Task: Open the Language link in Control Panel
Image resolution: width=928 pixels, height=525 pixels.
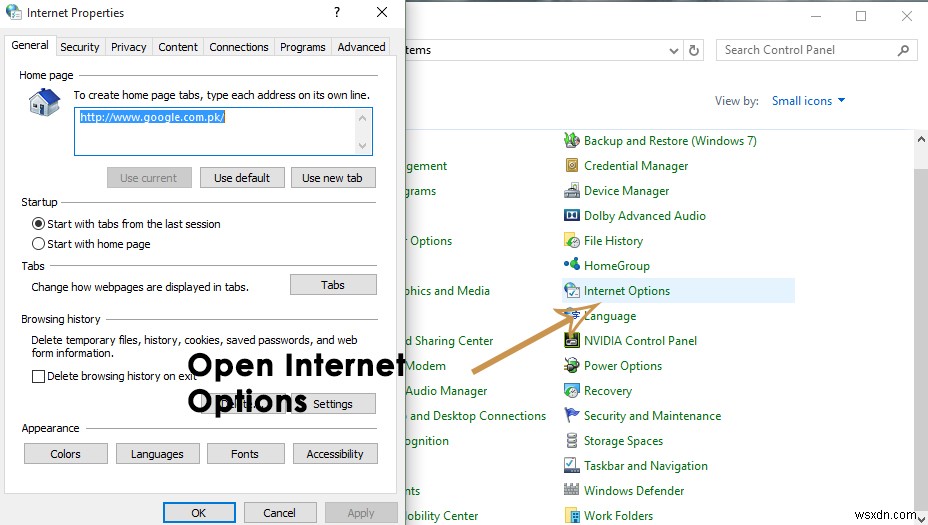Action: click(610, 316)
